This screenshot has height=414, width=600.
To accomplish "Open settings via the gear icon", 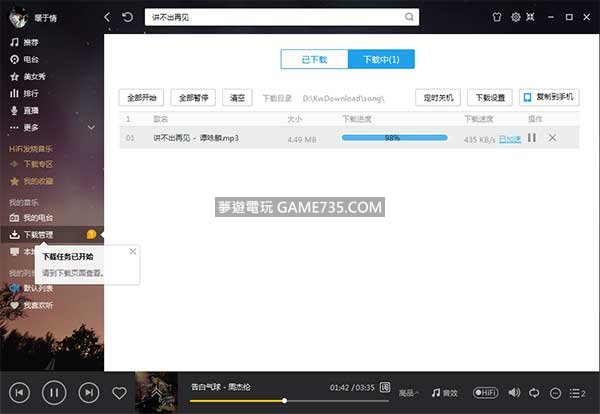I will (x=515, y=17).
